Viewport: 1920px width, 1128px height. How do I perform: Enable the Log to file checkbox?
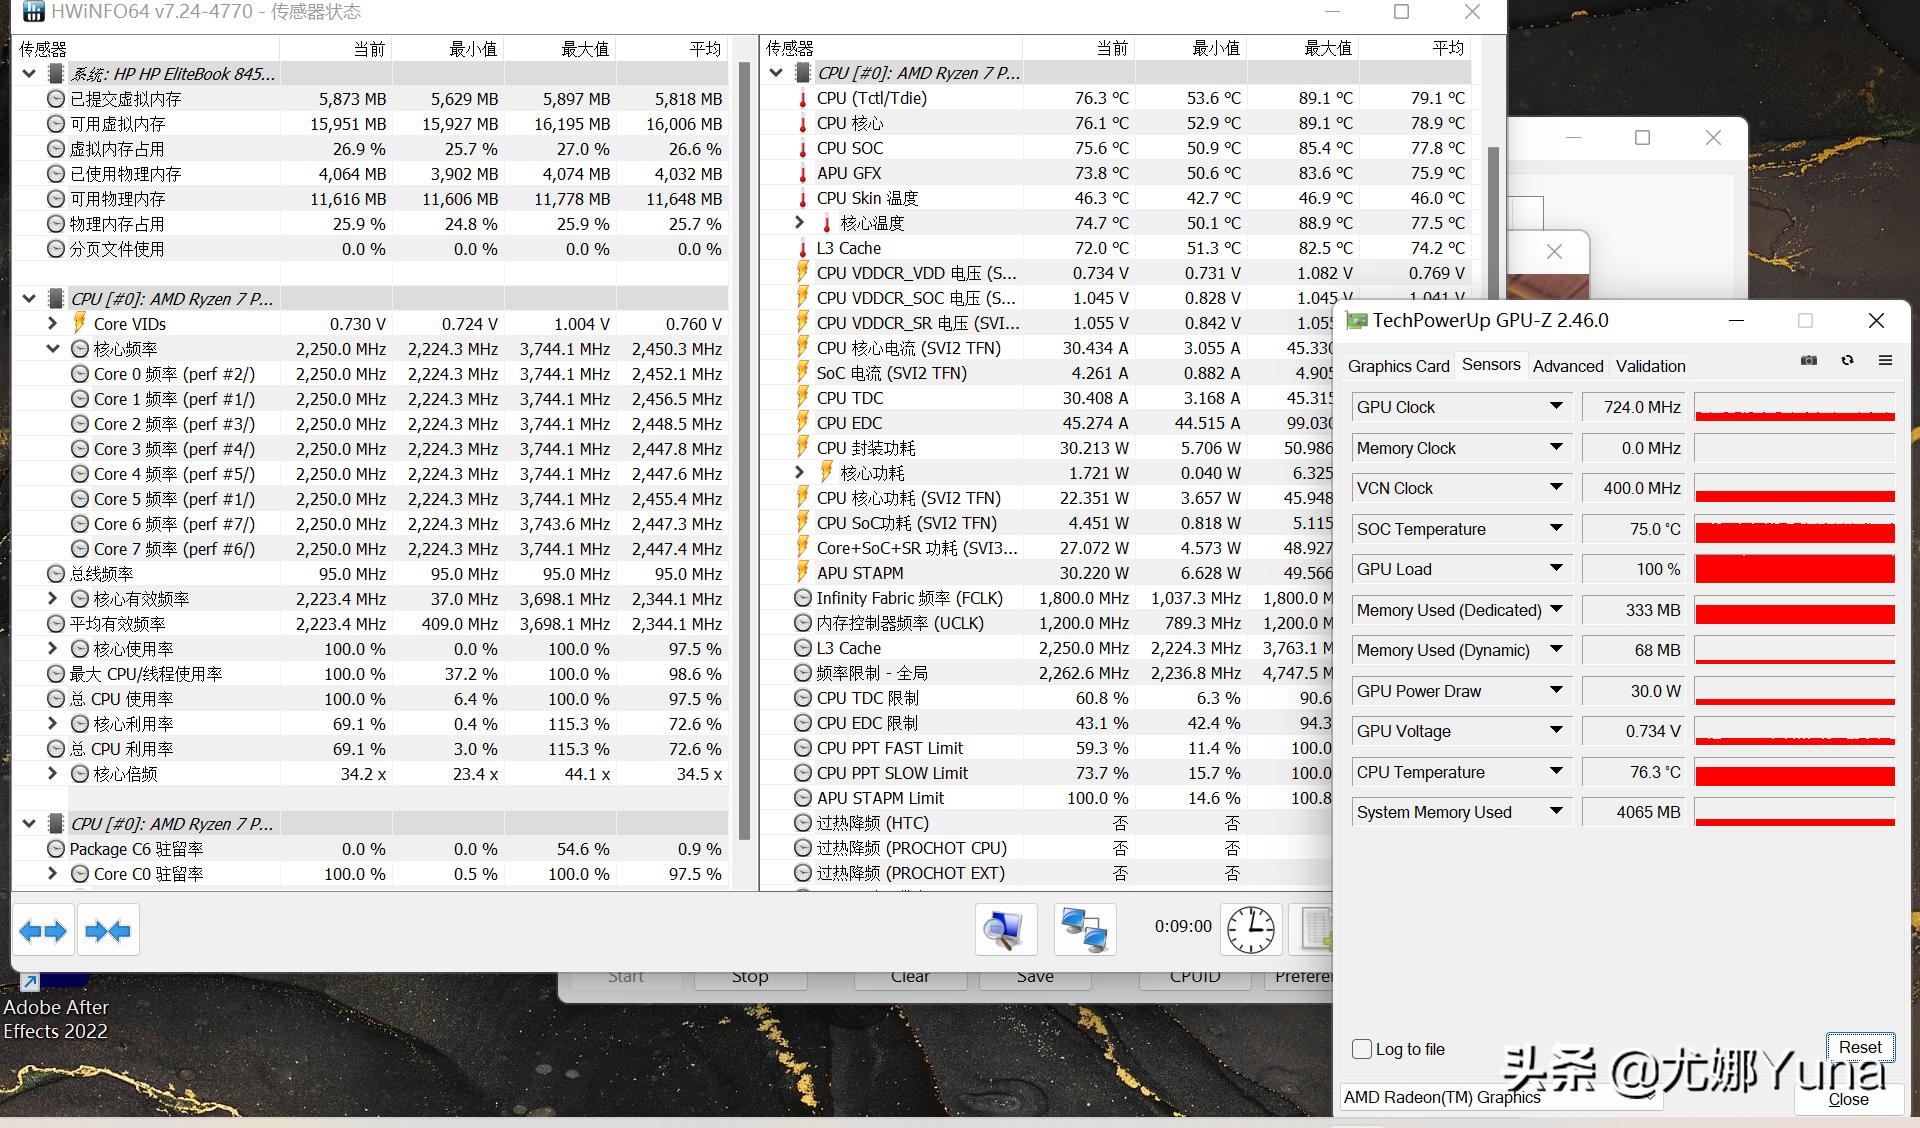tap(1362, 1049)
